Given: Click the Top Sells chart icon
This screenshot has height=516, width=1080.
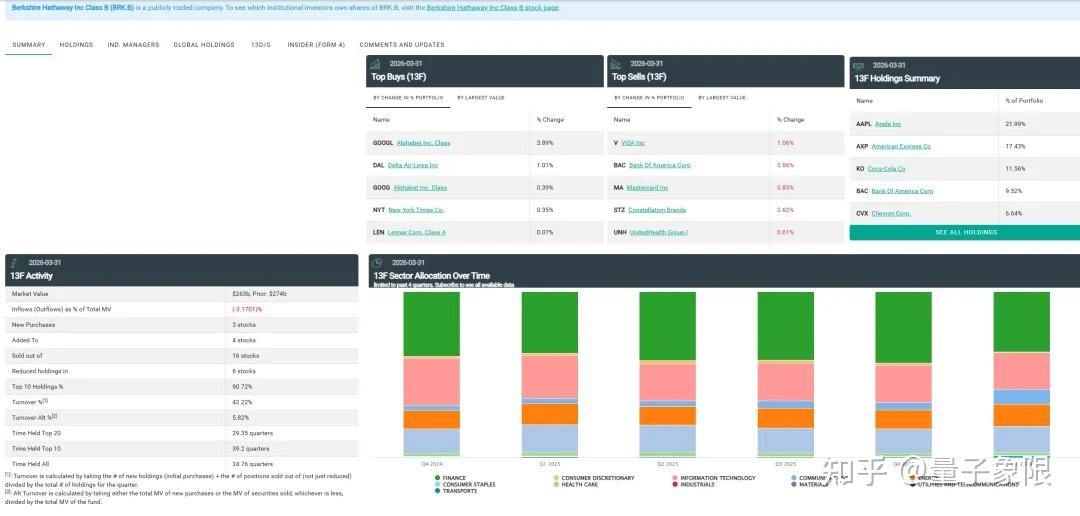Looking at the screenshot, I should [616, 64].
